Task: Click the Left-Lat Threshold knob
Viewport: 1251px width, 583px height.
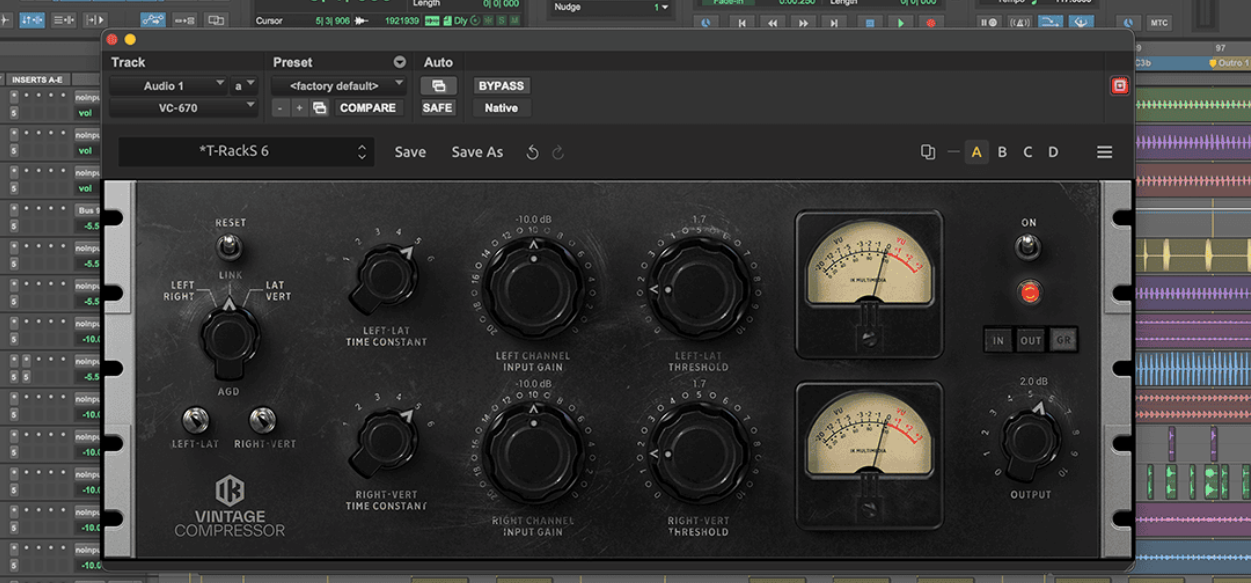Action: (698, 289)
